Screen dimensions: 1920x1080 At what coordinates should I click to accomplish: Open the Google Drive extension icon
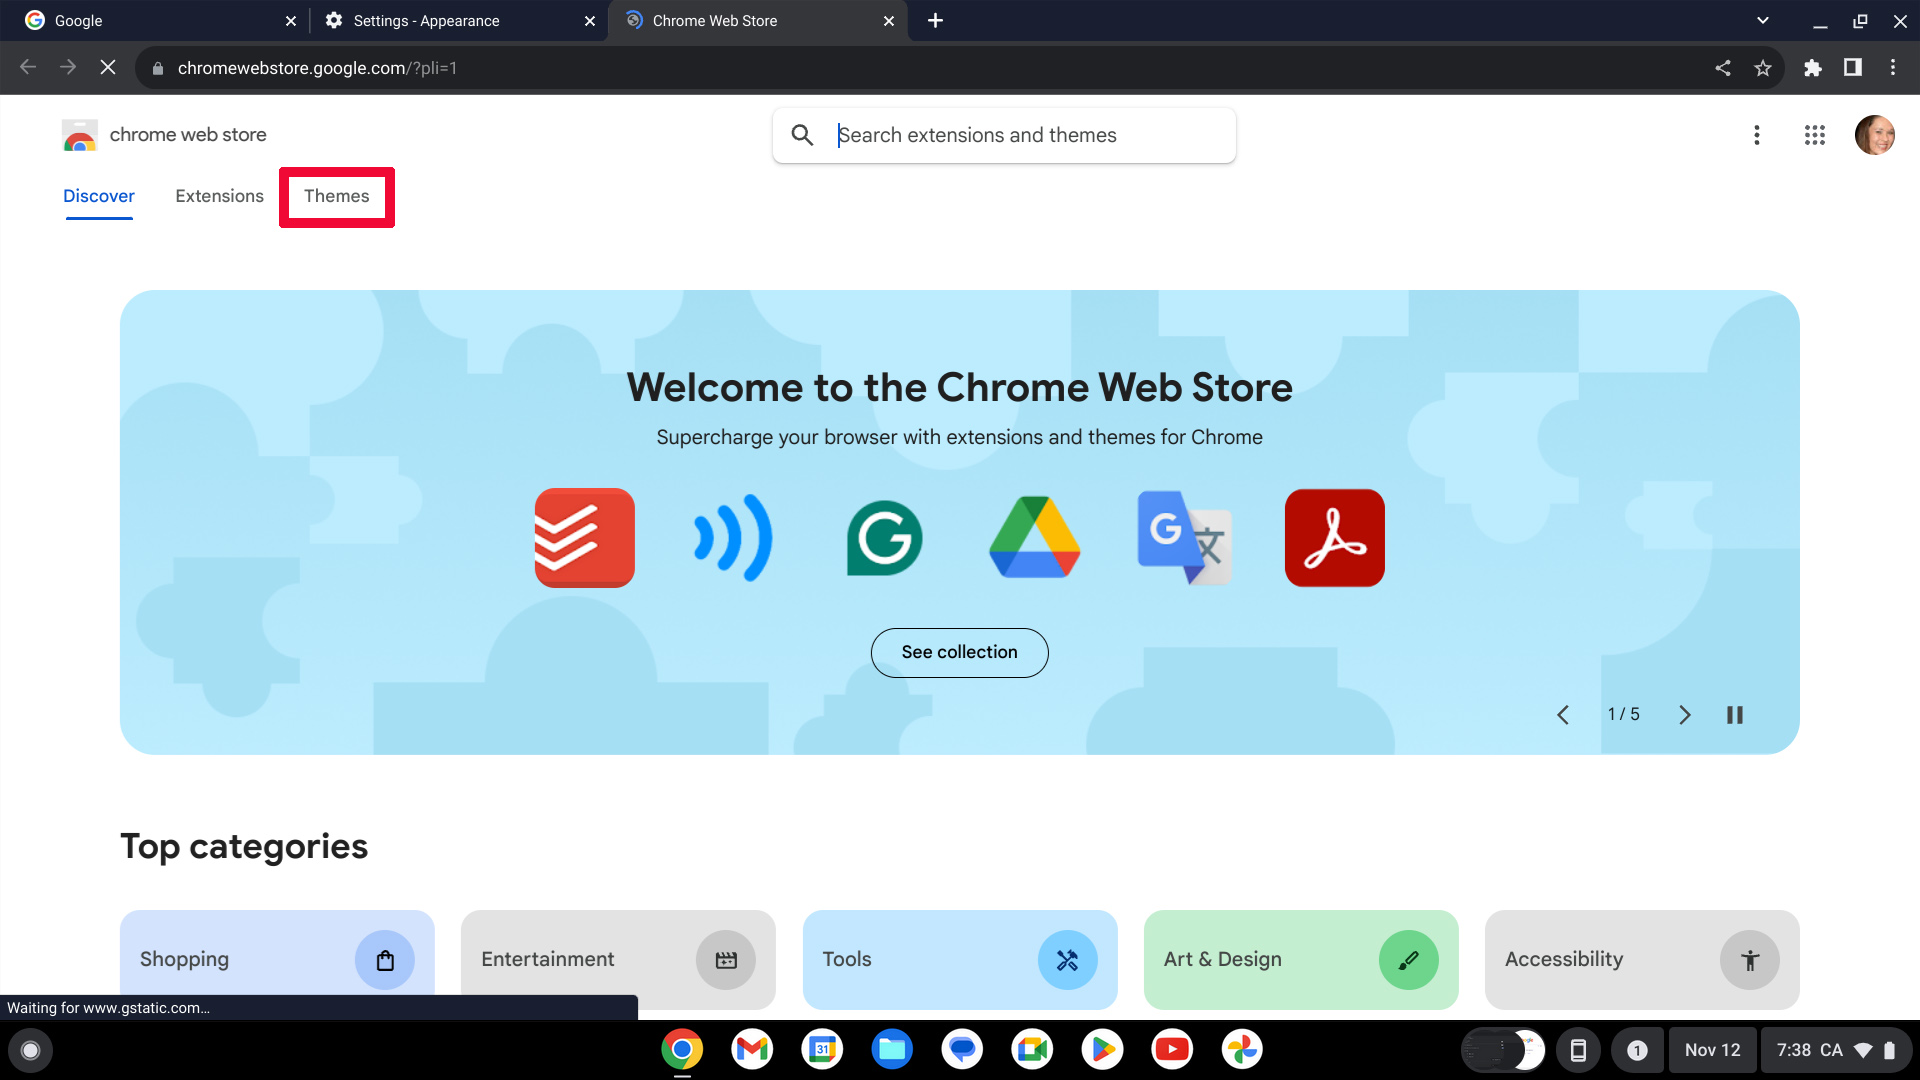(1034, 538)
